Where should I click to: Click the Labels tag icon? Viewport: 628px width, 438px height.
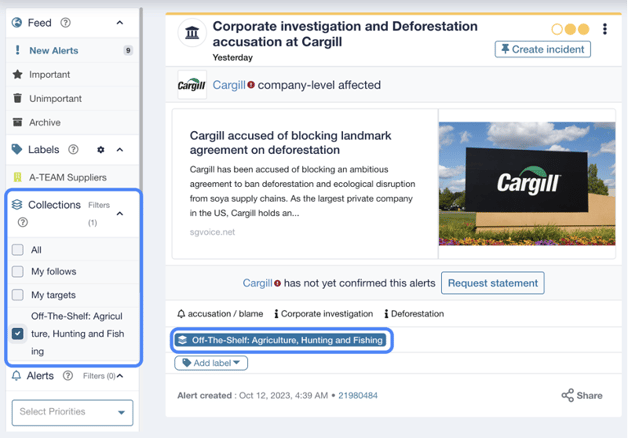click(17, 149)
